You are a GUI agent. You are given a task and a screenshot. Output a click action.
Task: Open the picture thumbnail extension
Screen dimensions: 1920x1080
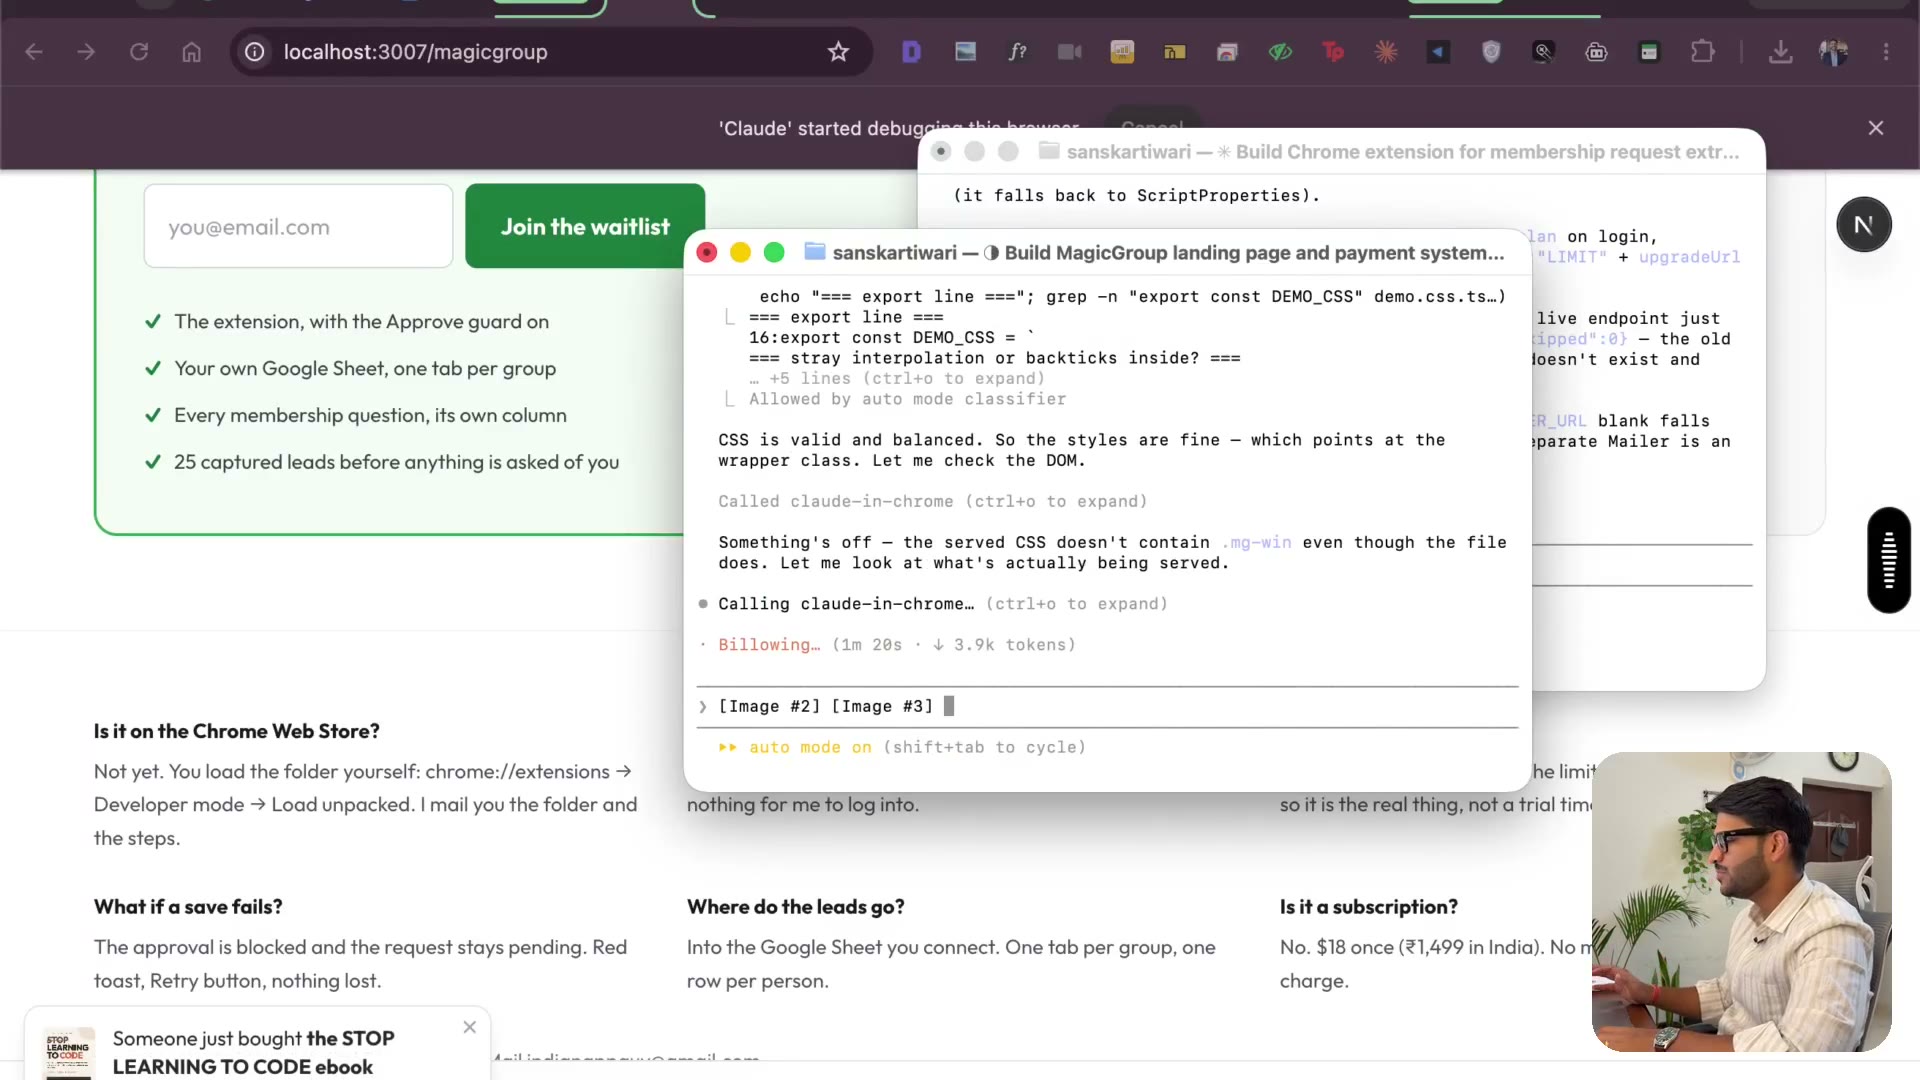pos(965,52)
